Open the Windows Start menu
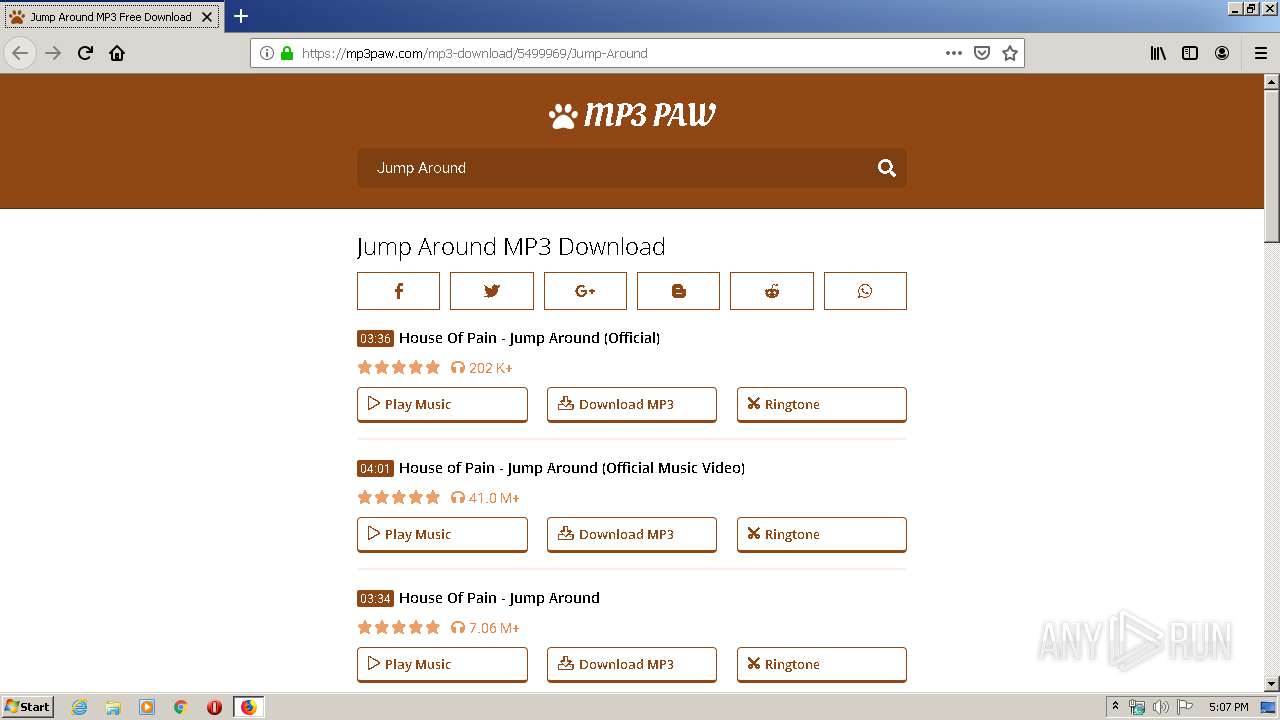The height and width of the screenshot is (720, 1280). (28, 706)
